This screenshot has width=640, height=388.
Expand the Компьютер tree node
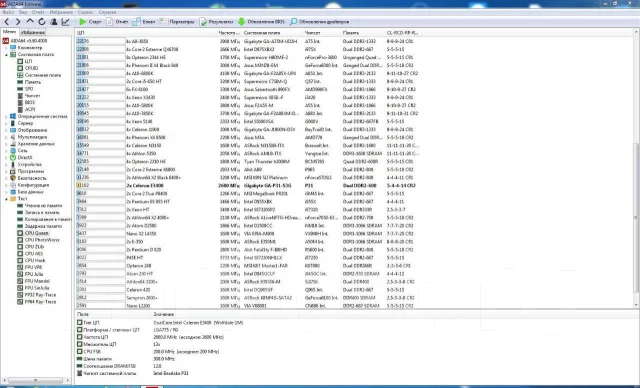(x=6, y=48)
